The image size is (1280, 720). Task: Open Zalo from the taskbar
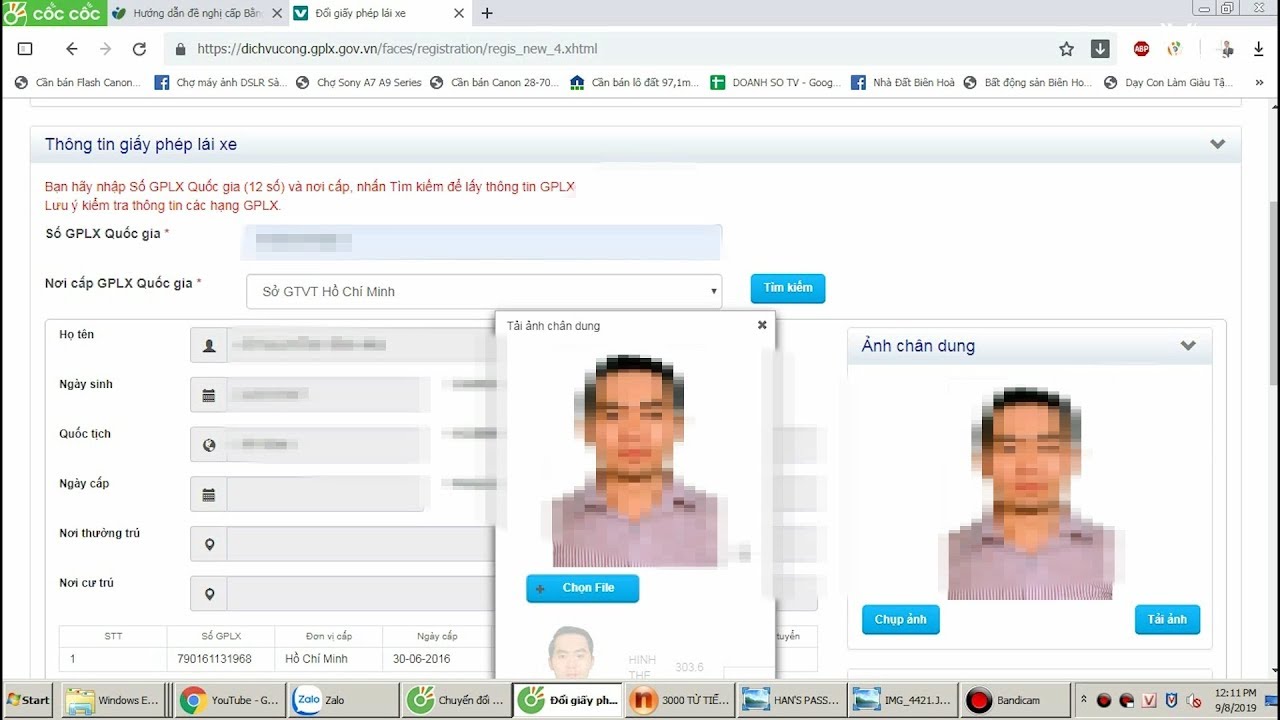[x=343, y=700]
